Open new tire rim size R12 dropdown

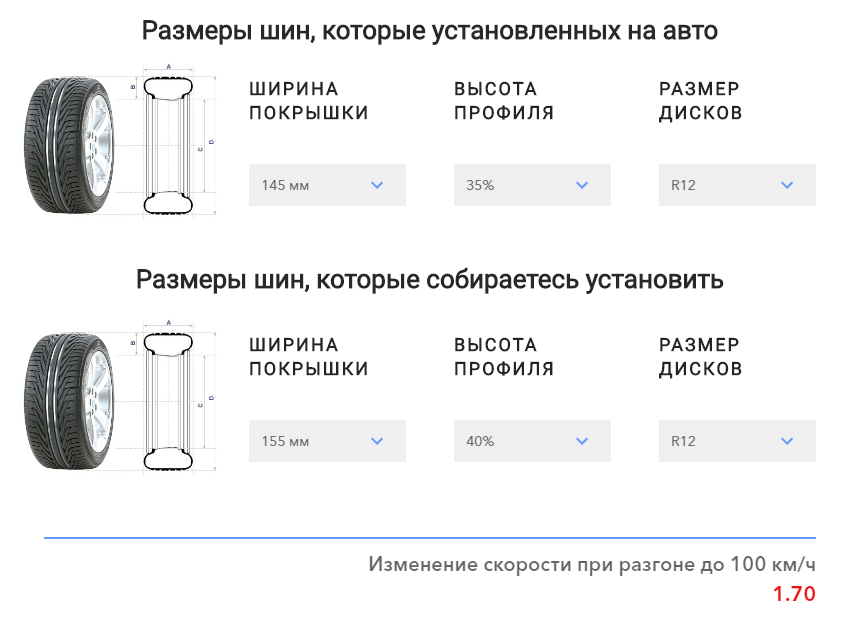click(737, 441)
